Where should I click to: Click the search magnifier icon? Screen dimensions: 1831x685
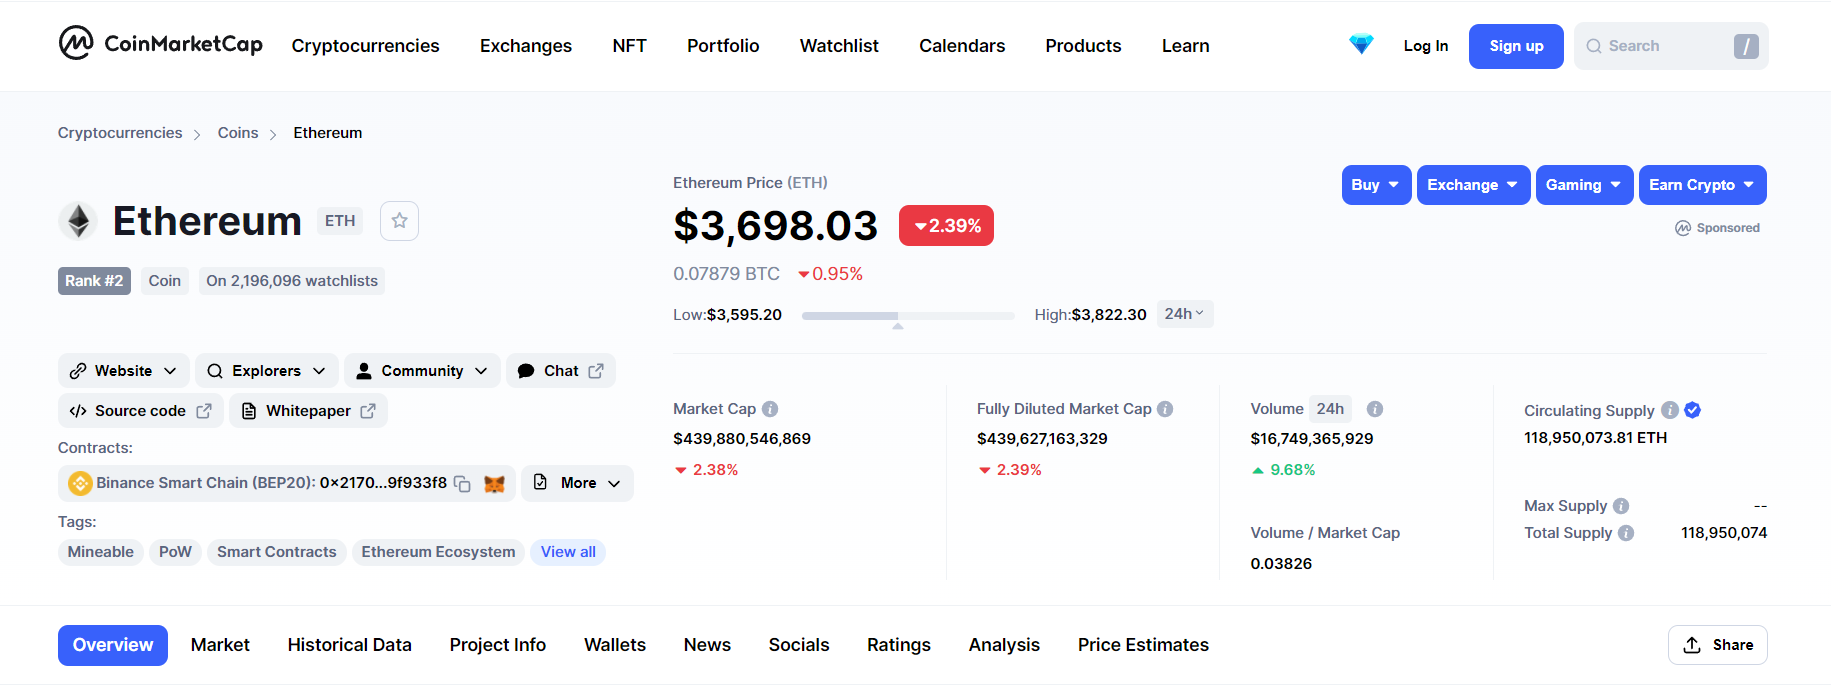tap(1594, 46)
